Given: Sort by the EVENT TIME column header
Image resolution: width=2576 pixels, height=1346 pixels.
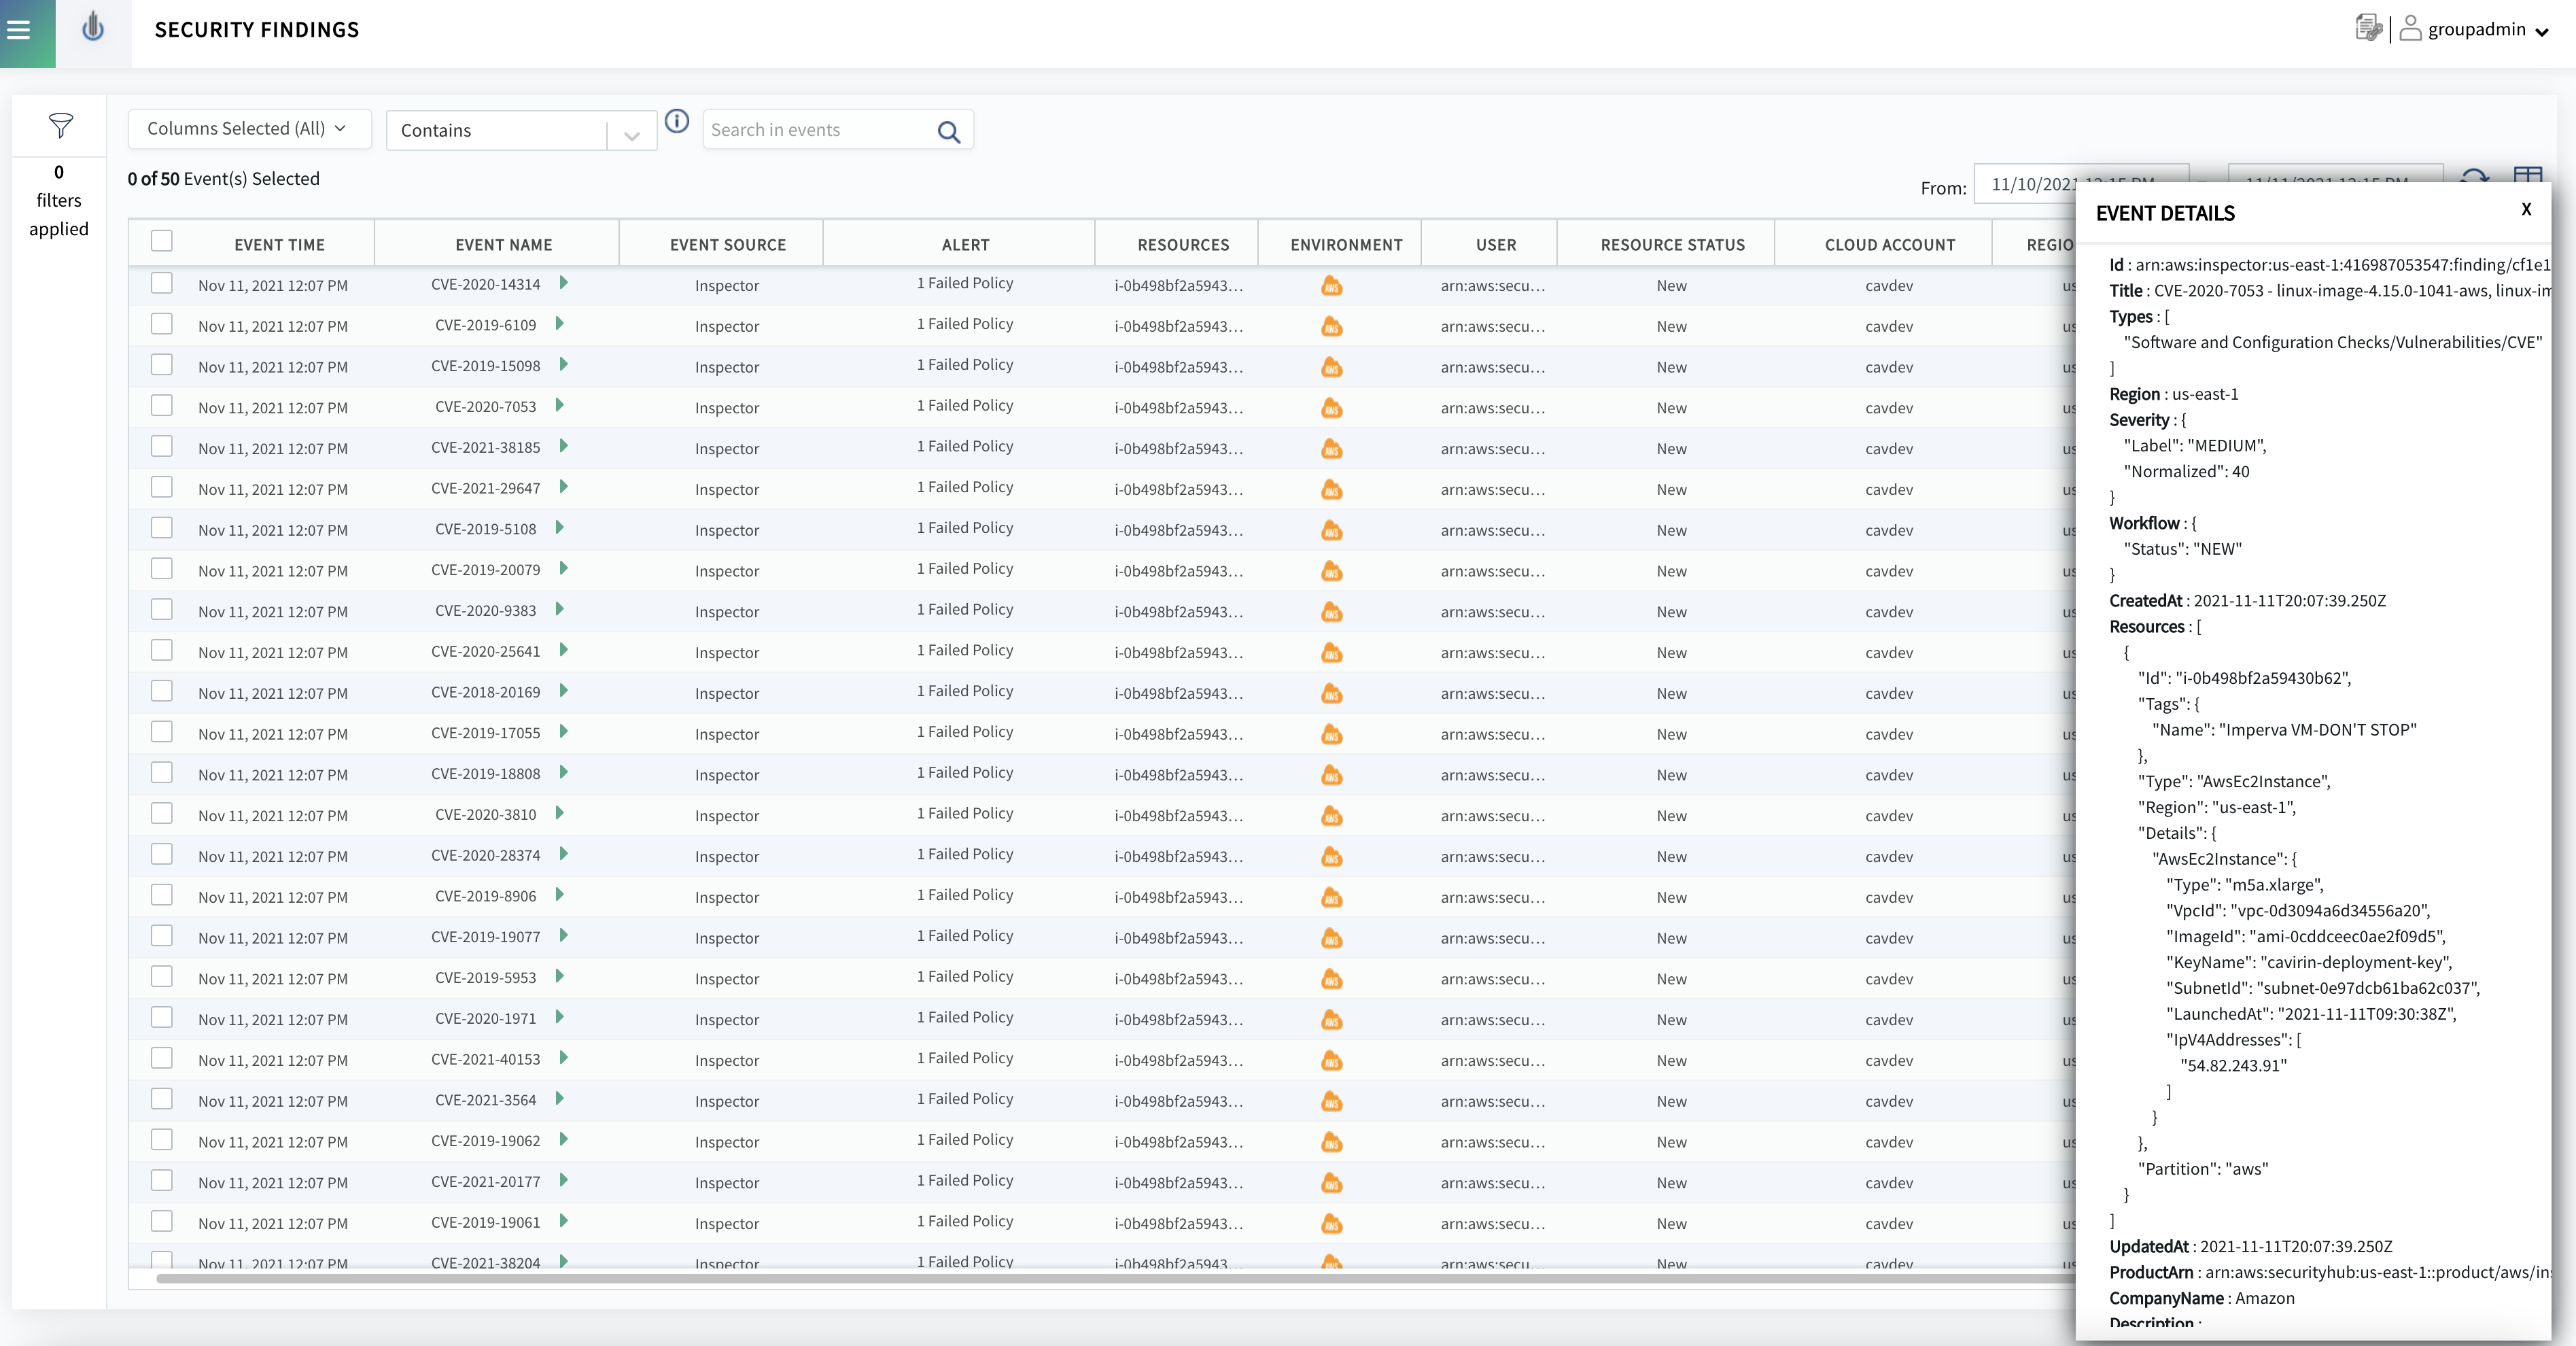Looking at the screenshot, I should [279, 245].
